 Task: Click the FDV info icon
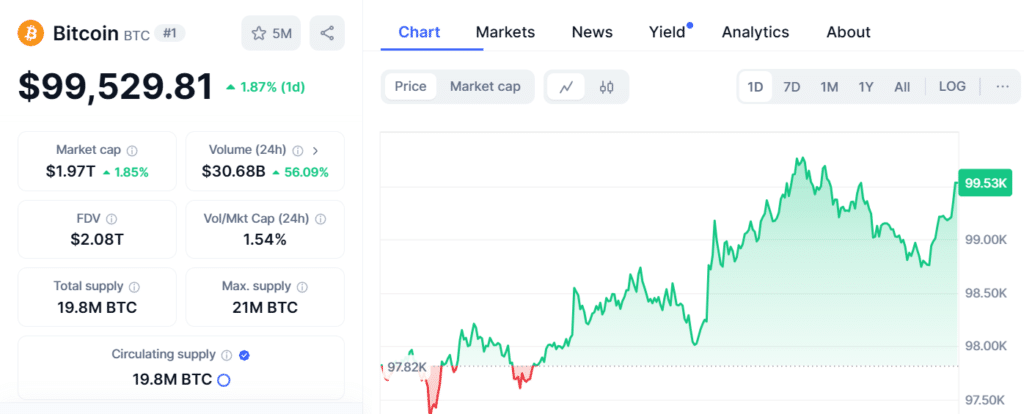[112, 219]
